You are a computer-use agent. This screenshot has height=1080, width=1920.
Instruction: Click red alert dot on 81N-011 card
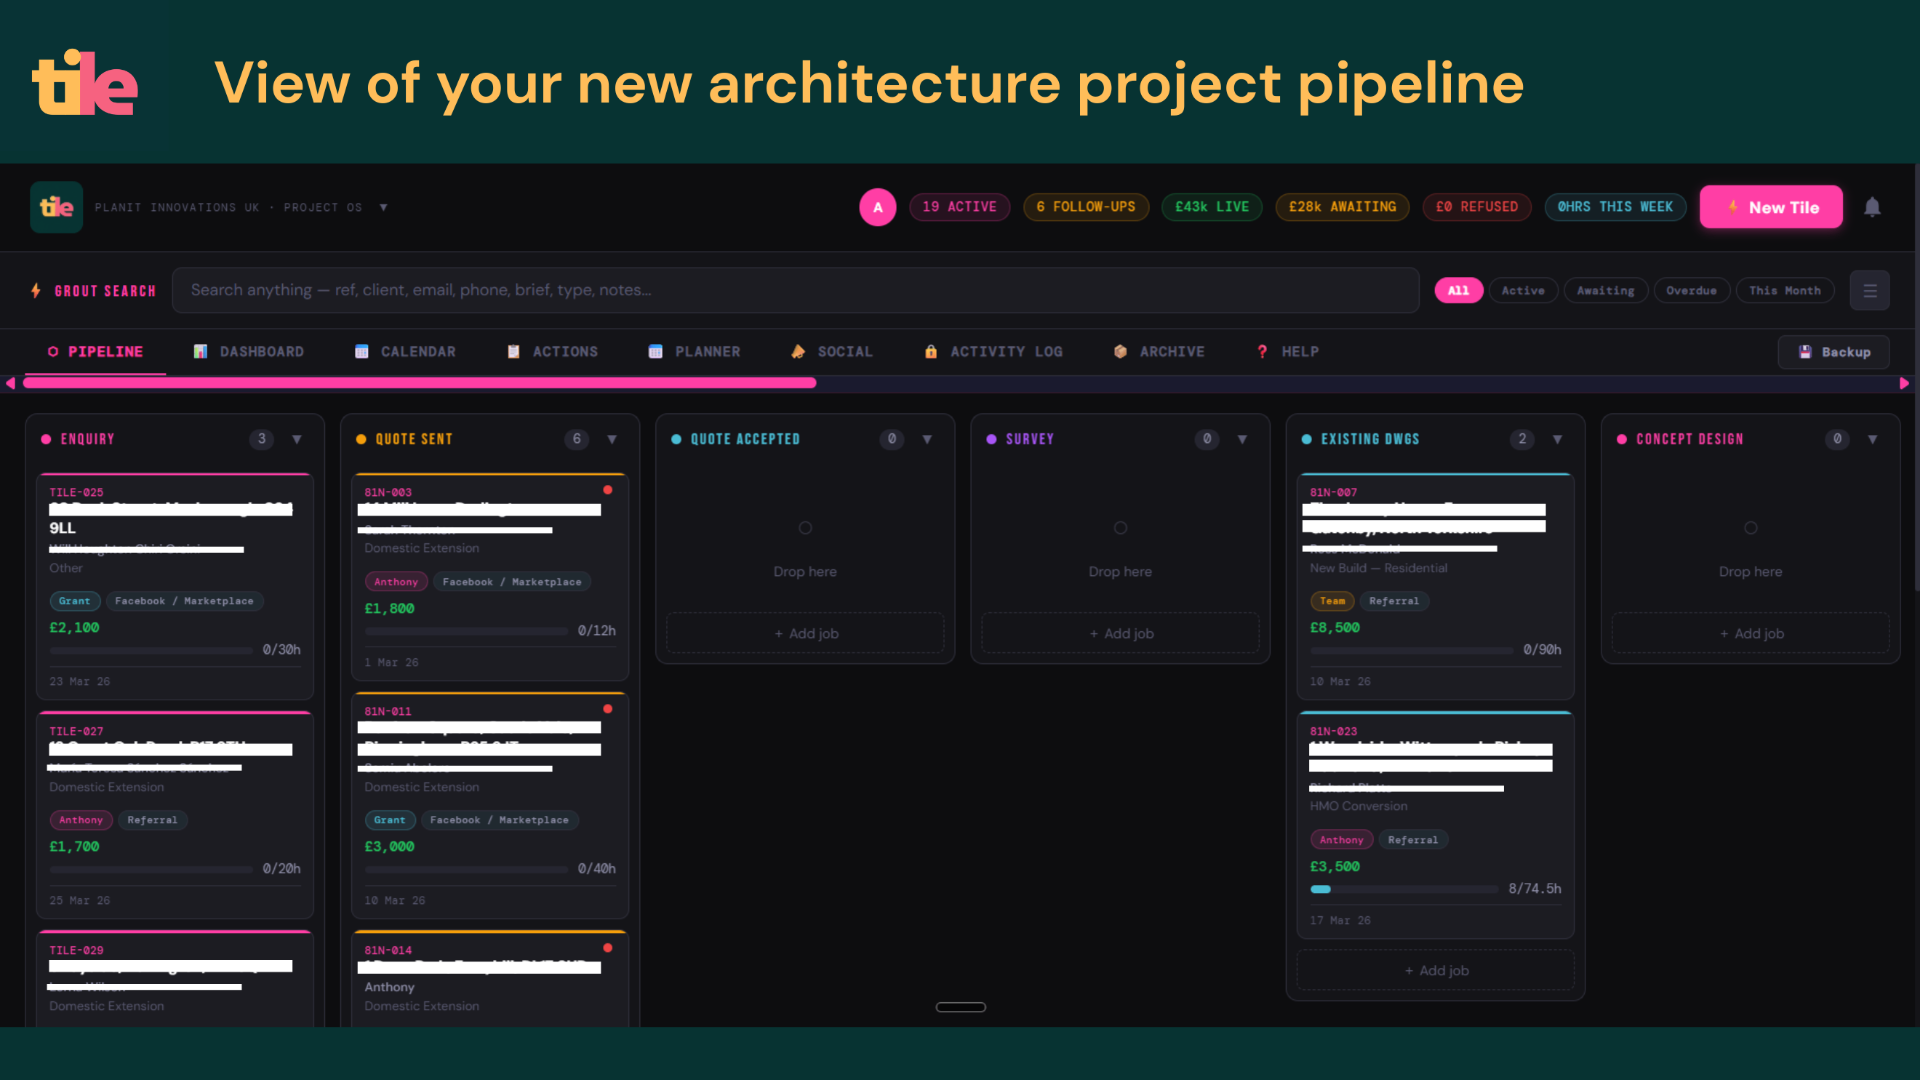607,709
